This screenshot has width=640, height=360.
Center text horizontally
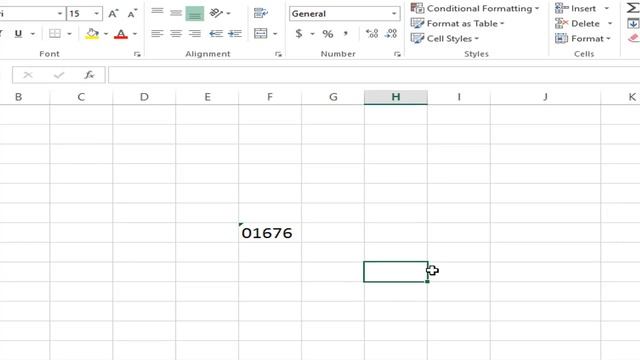pos(176,33)
